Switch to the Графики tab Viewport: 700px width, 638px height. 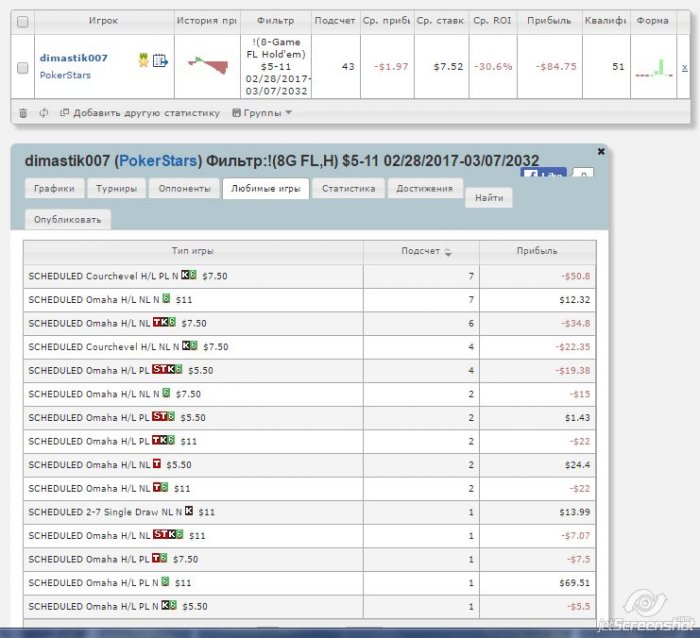click(x=54, y=188)
